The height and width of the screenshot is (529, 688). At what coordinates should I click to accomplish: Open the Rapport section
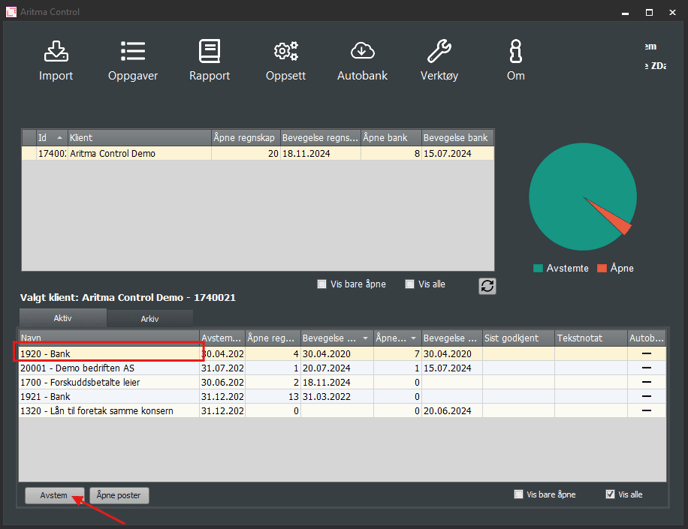pyautogui.click(x=209, y=60)
